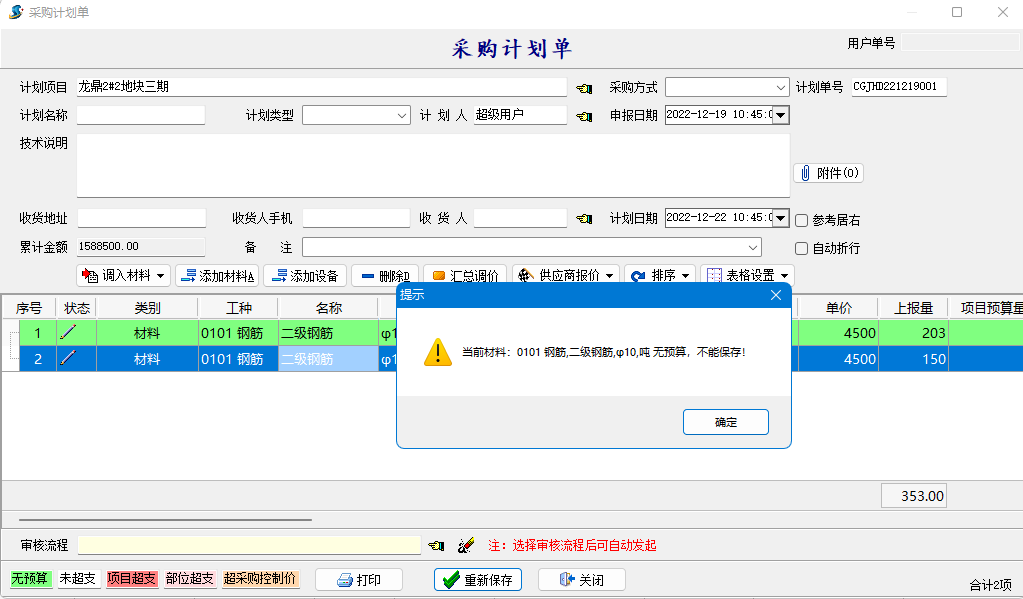
Task: Open the 计划类型 combo box
Action: pyautogui.click(x=402, y=116)
